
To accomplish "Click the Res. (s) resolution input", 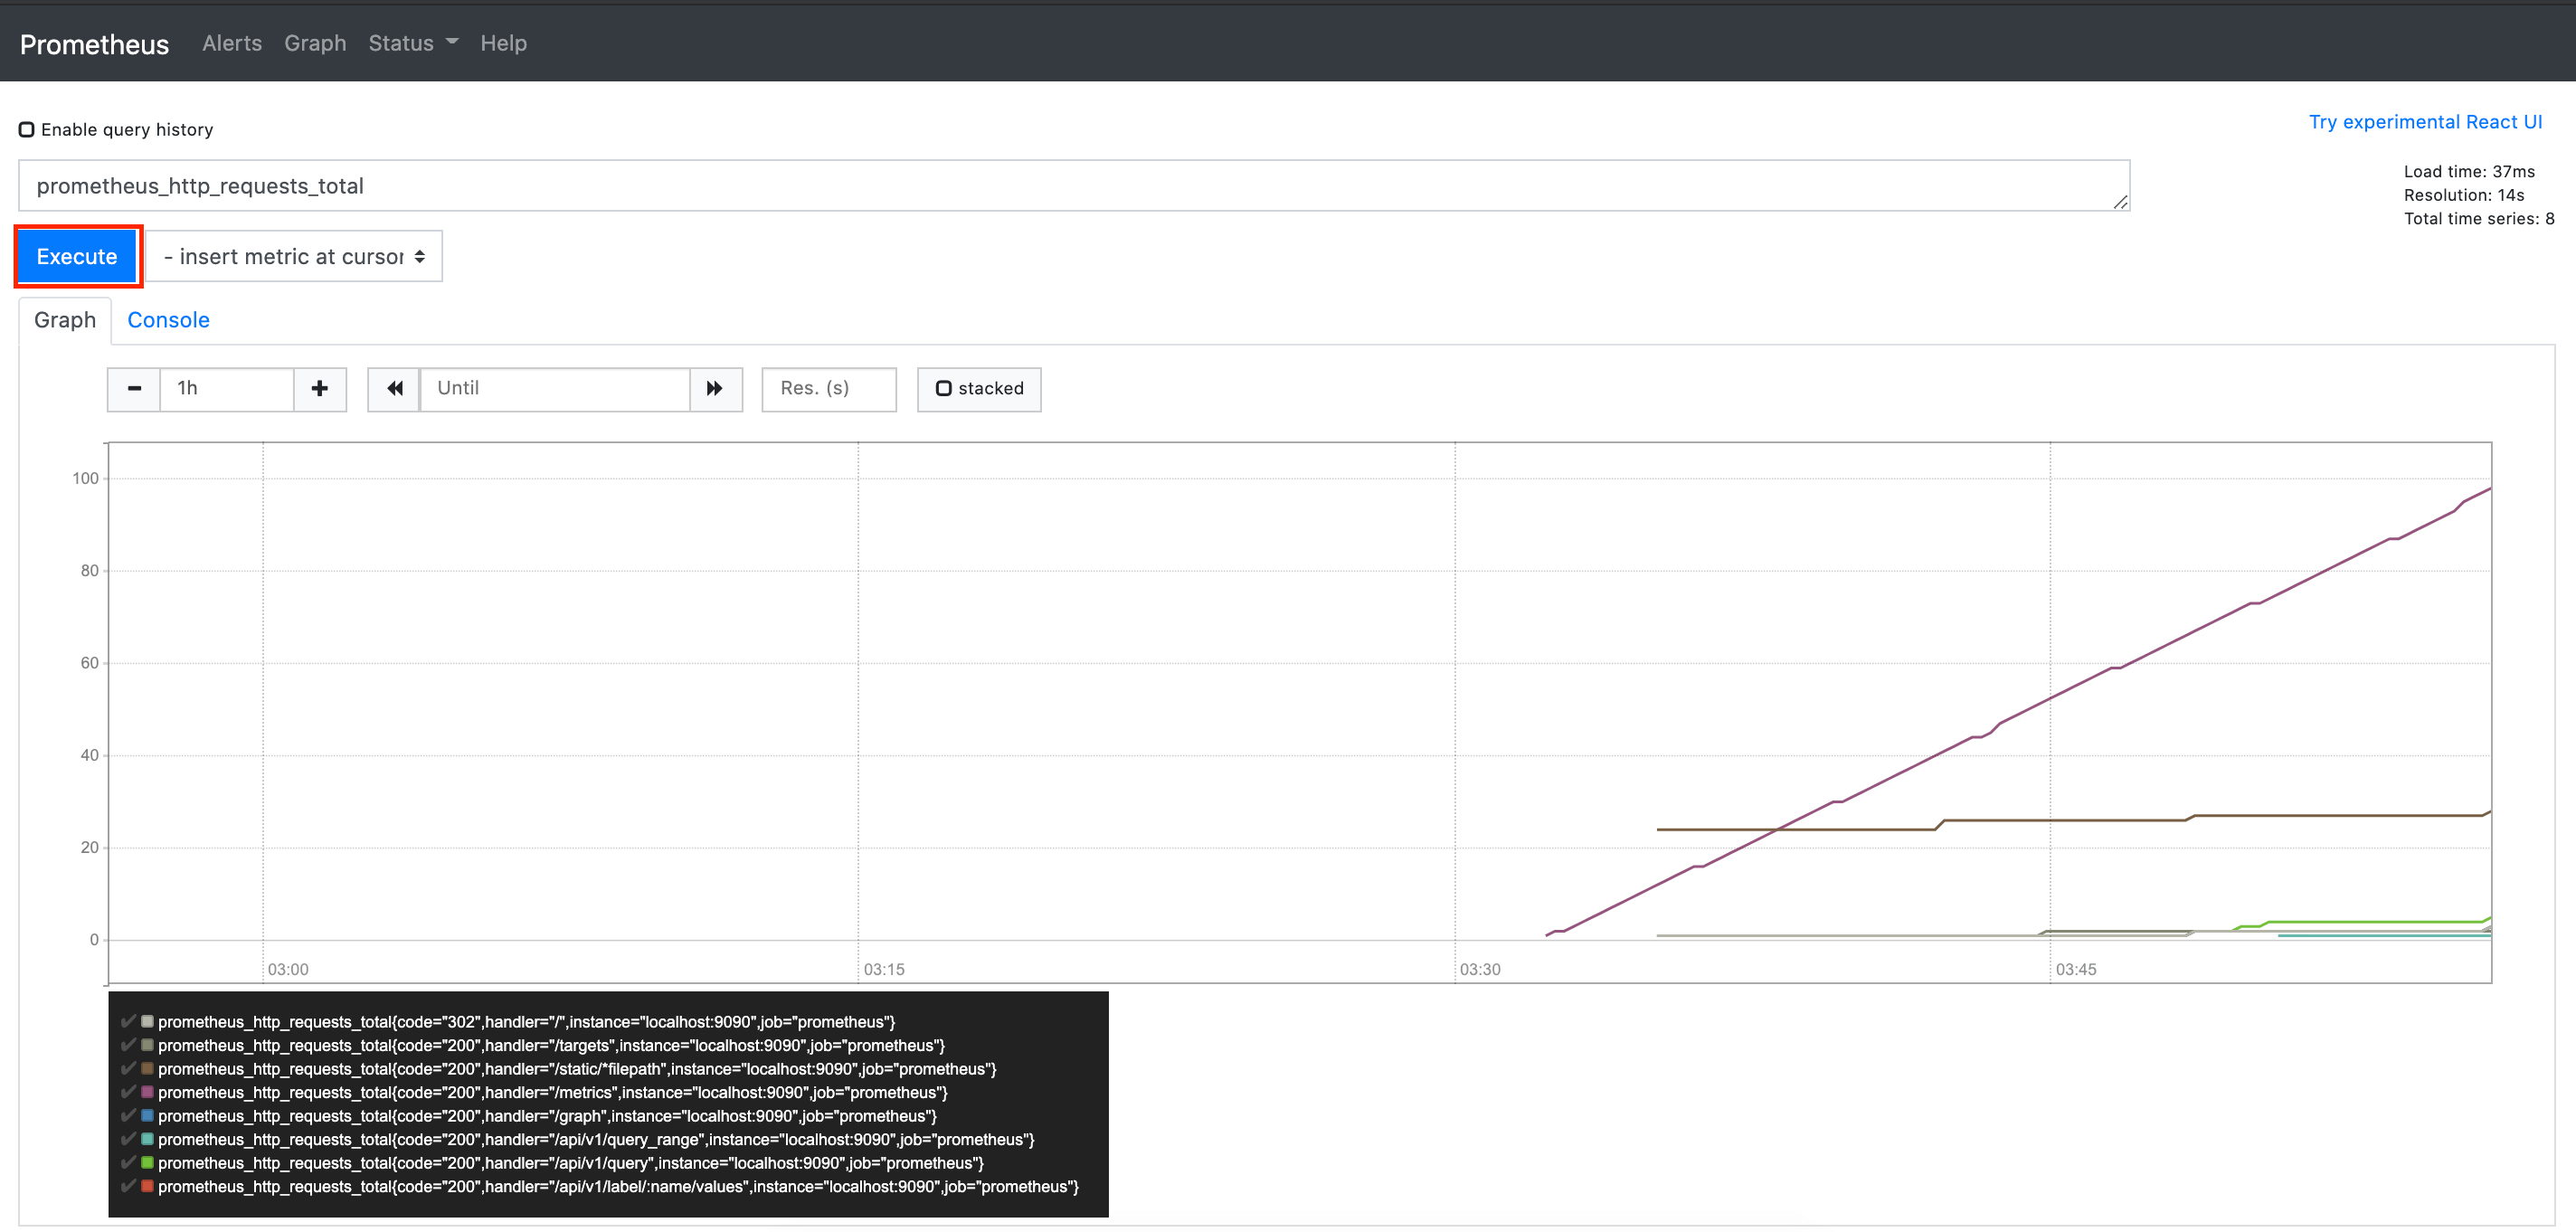I will coord(829,389).
